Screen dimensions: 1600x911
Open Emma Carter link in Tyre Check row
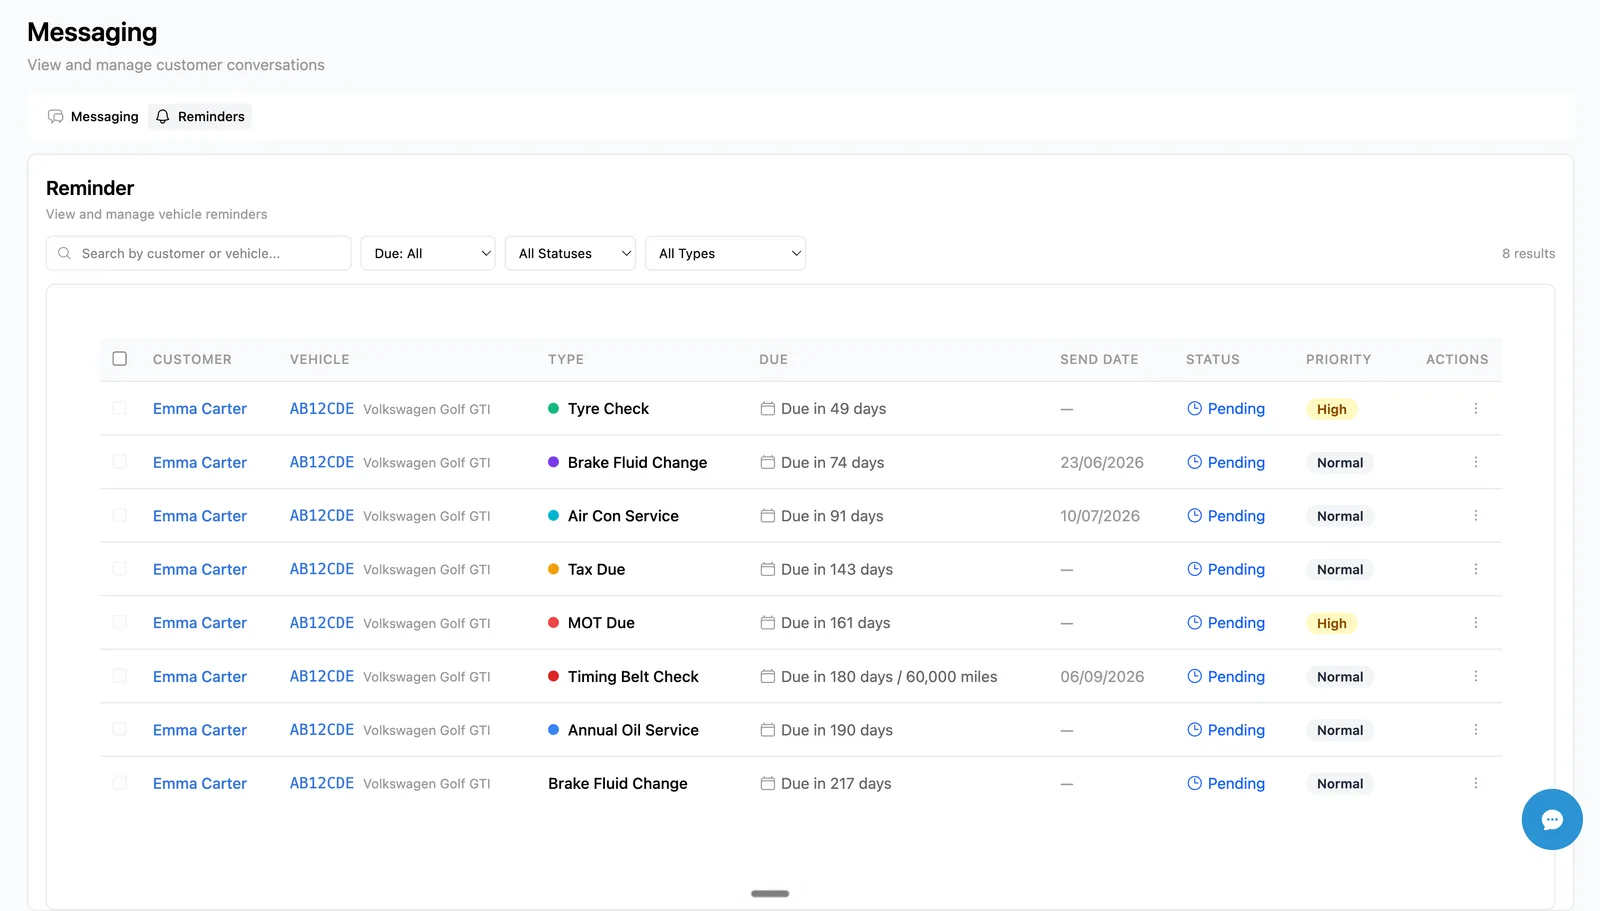[x=200, y=409]
